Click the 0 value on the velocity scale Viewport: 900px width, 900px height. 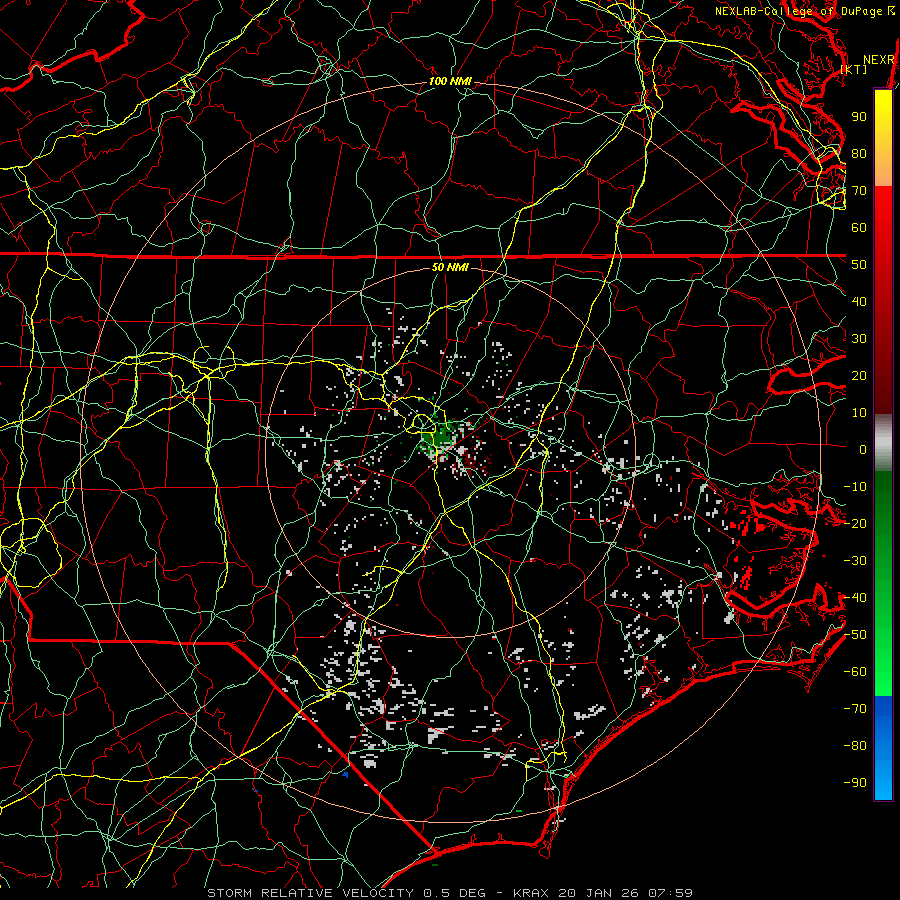click(x=863, y=450)
